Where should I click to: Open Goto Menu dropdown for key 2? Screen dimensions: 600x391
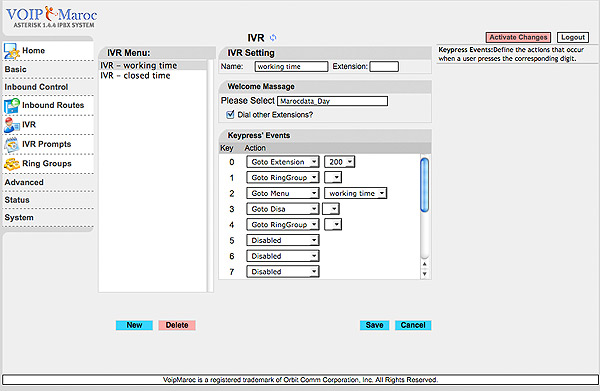coord(282,193)
